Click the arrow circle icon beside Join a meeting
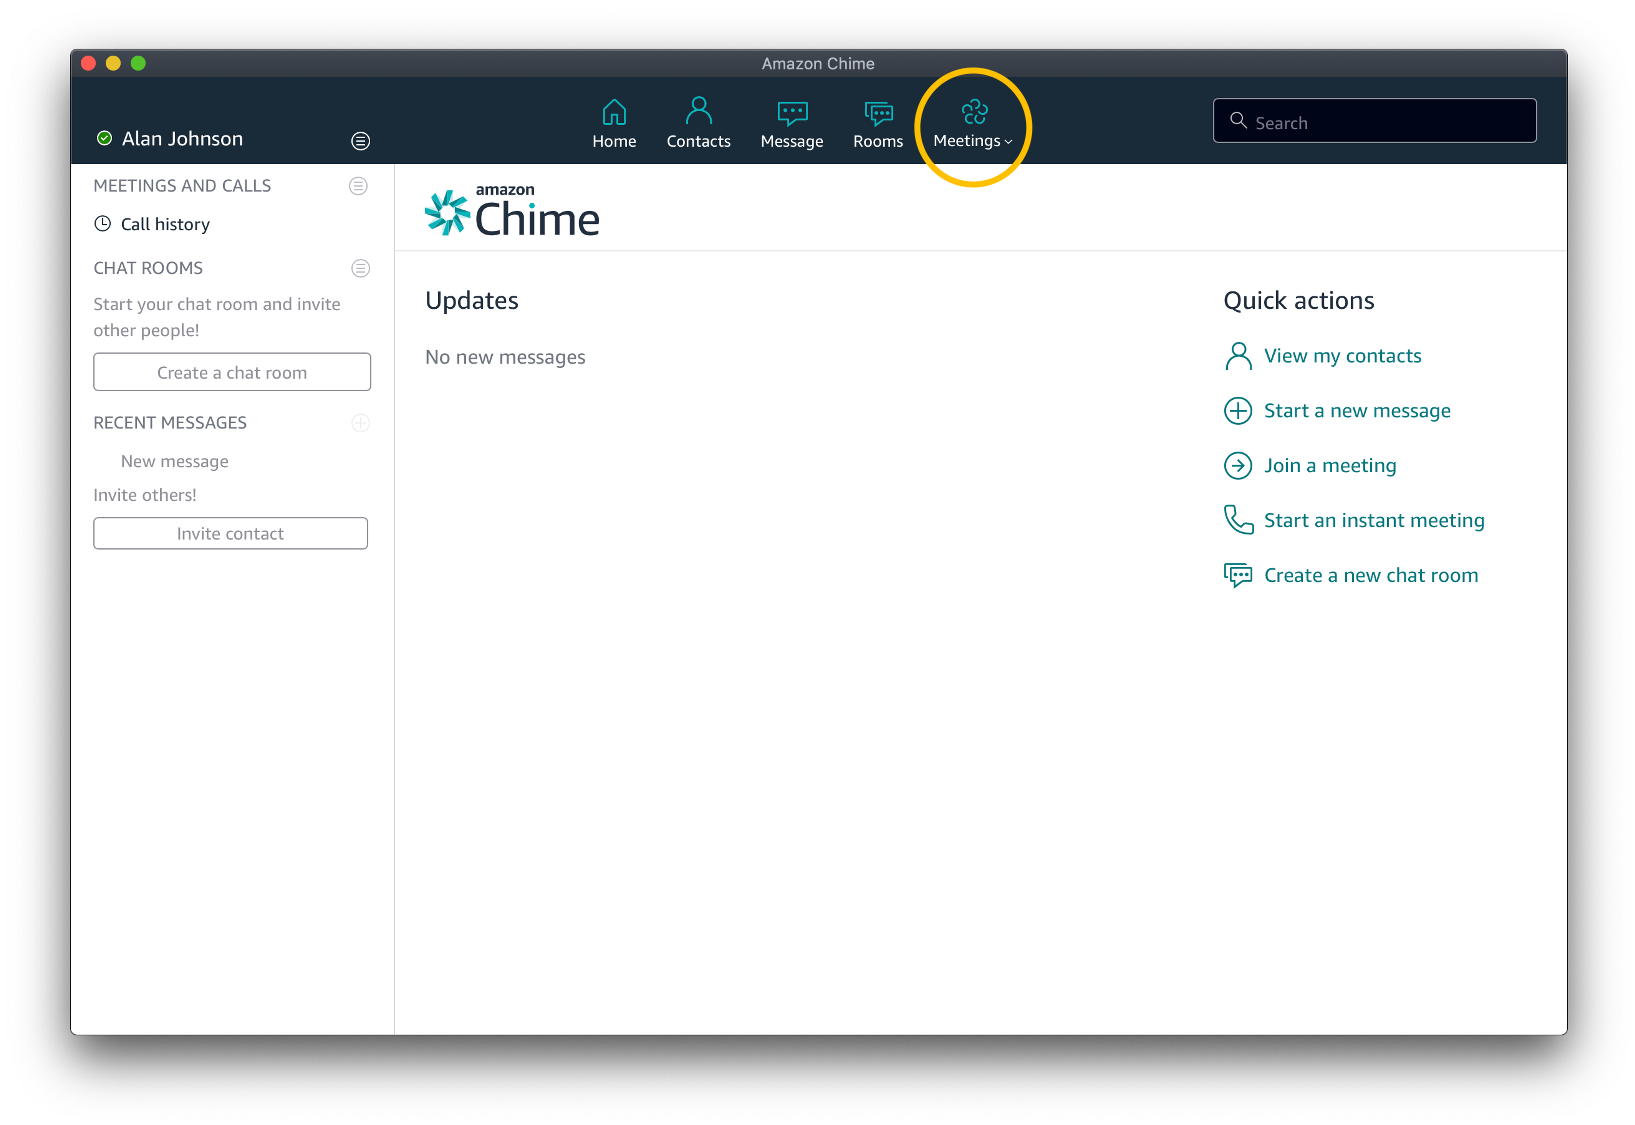Image resolution: width=1635 pixels, height=1125 pixels. coord(1238,466)
